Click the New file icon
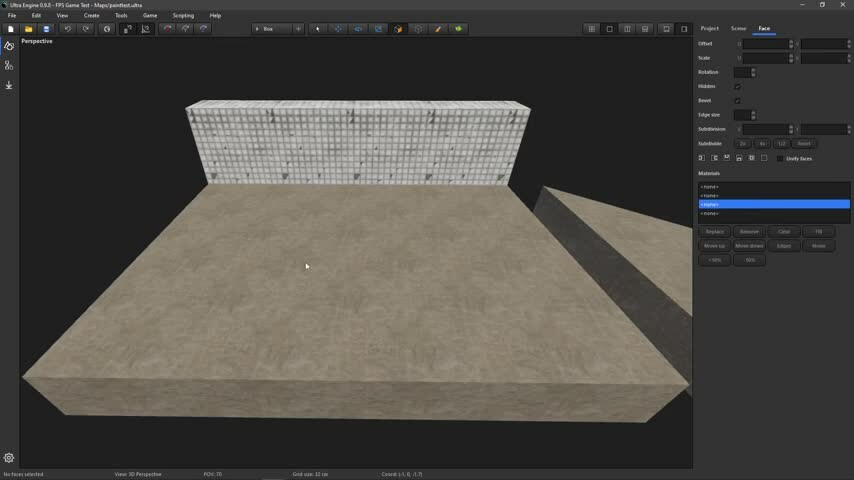Image resolution: width=854 pixels, height=480 pixels. (11, 29)
